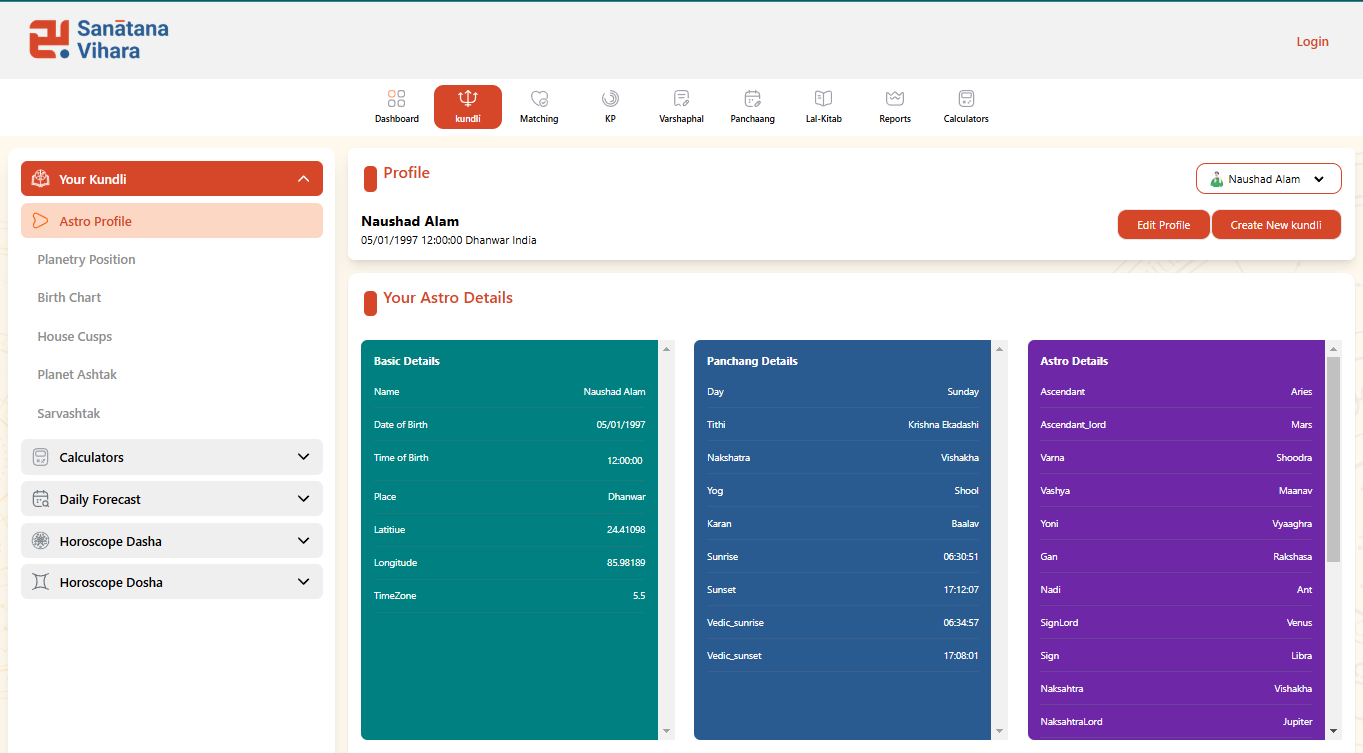The image size is (1363, 753).
Task: Click the SignLord value Venus
Action: click(x=1299, y=623)
